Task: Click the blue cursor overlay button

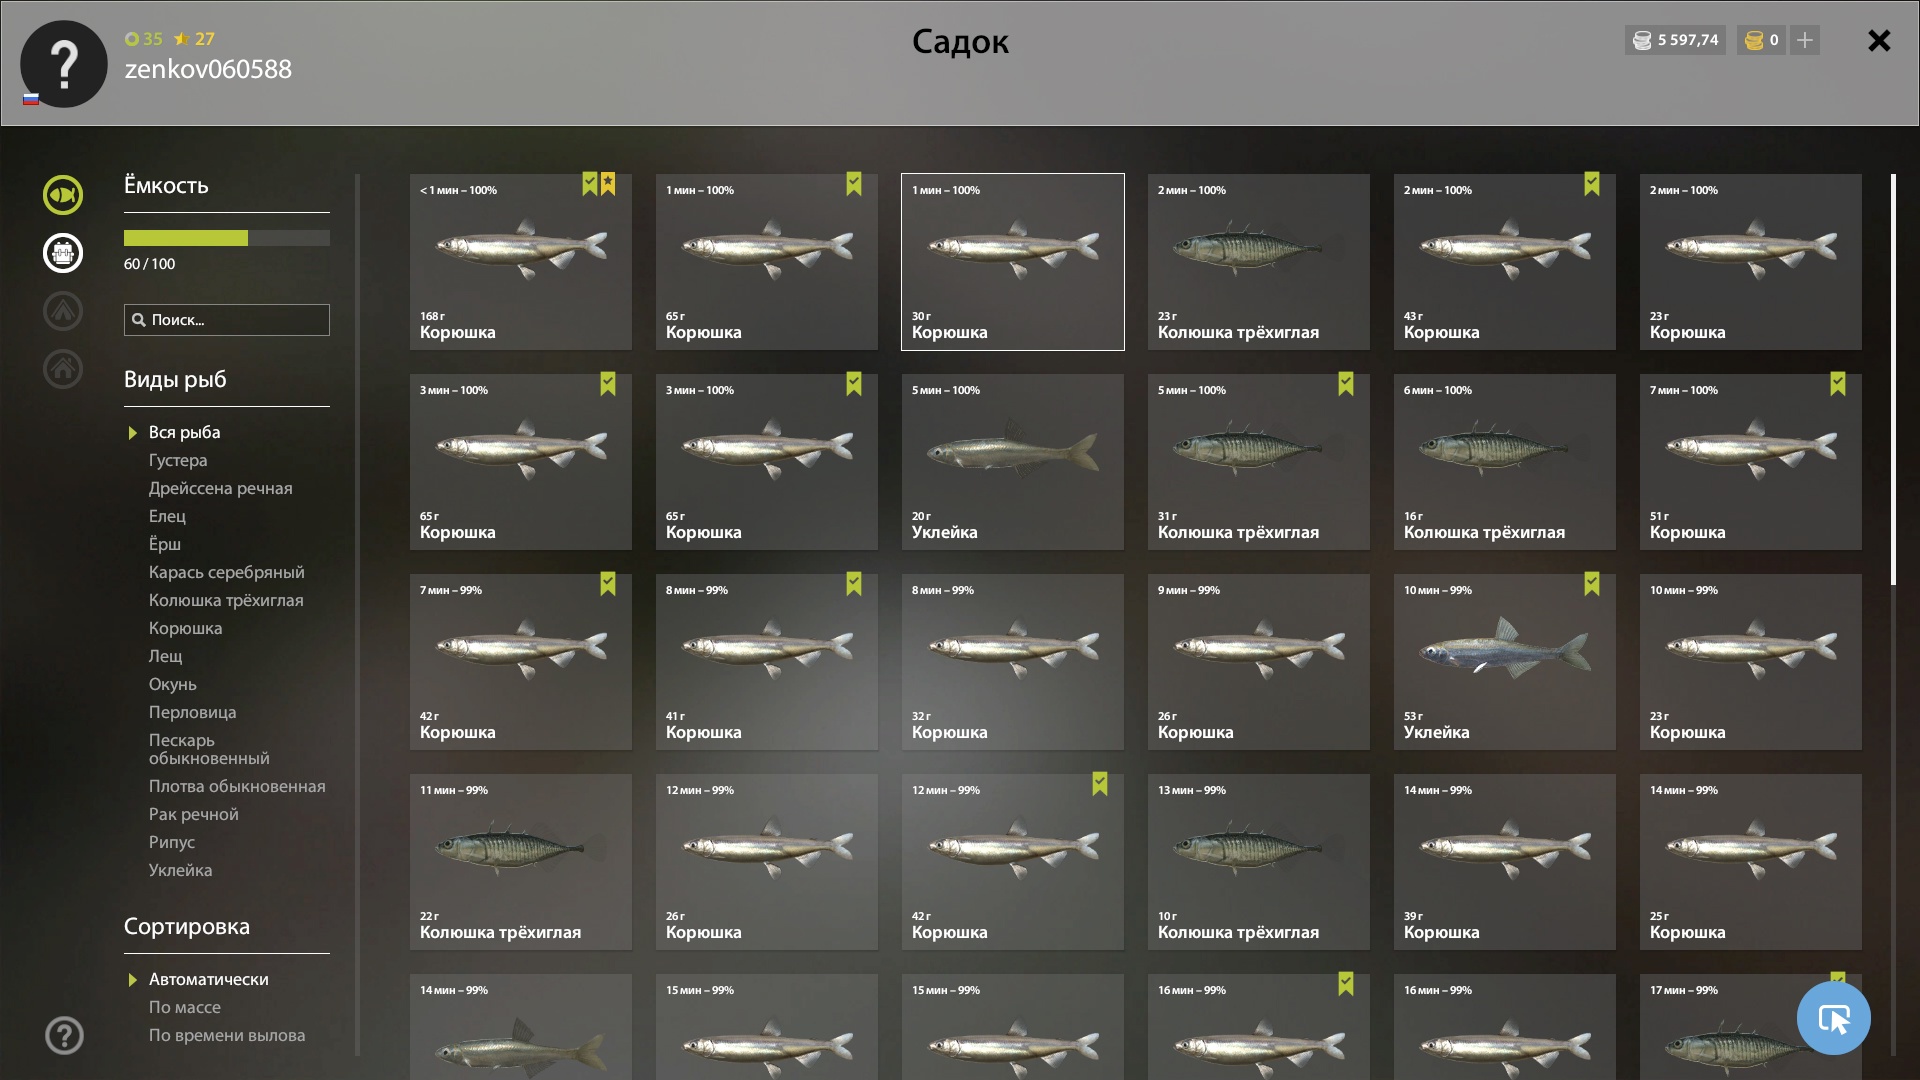Action: click(1833, 1018)
